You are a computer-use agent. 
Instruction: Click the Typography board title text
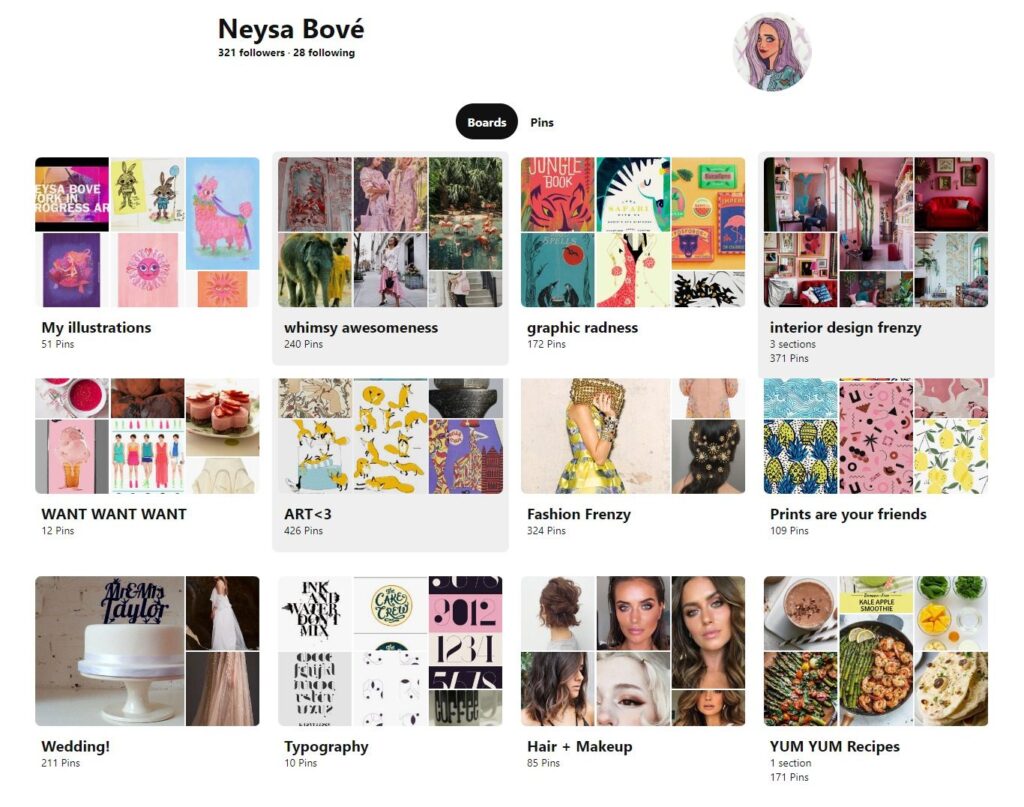[326, 747]
